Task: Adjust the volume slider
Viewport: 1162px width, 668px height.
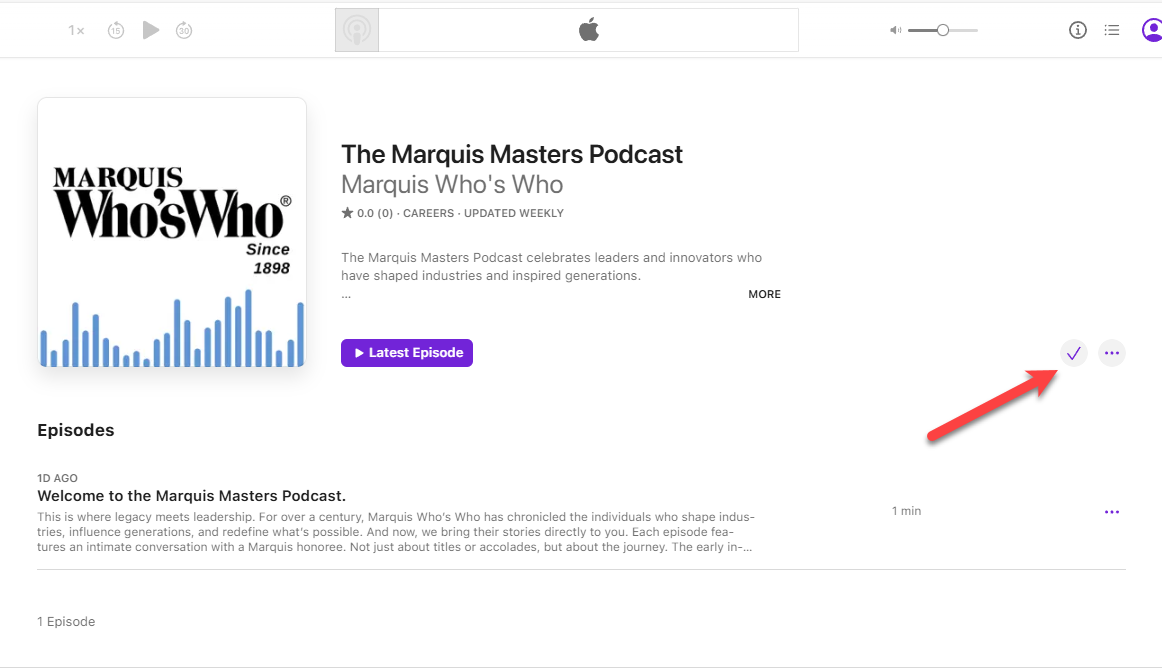Action: coord(942,31)
